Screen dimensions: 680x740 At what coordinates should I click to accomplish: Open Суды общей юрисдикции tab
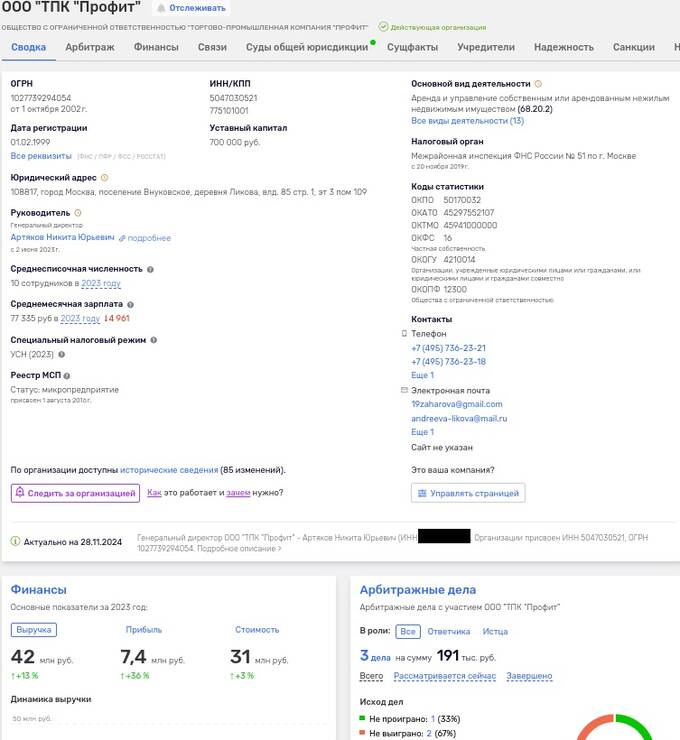click(x=307, y=47)
